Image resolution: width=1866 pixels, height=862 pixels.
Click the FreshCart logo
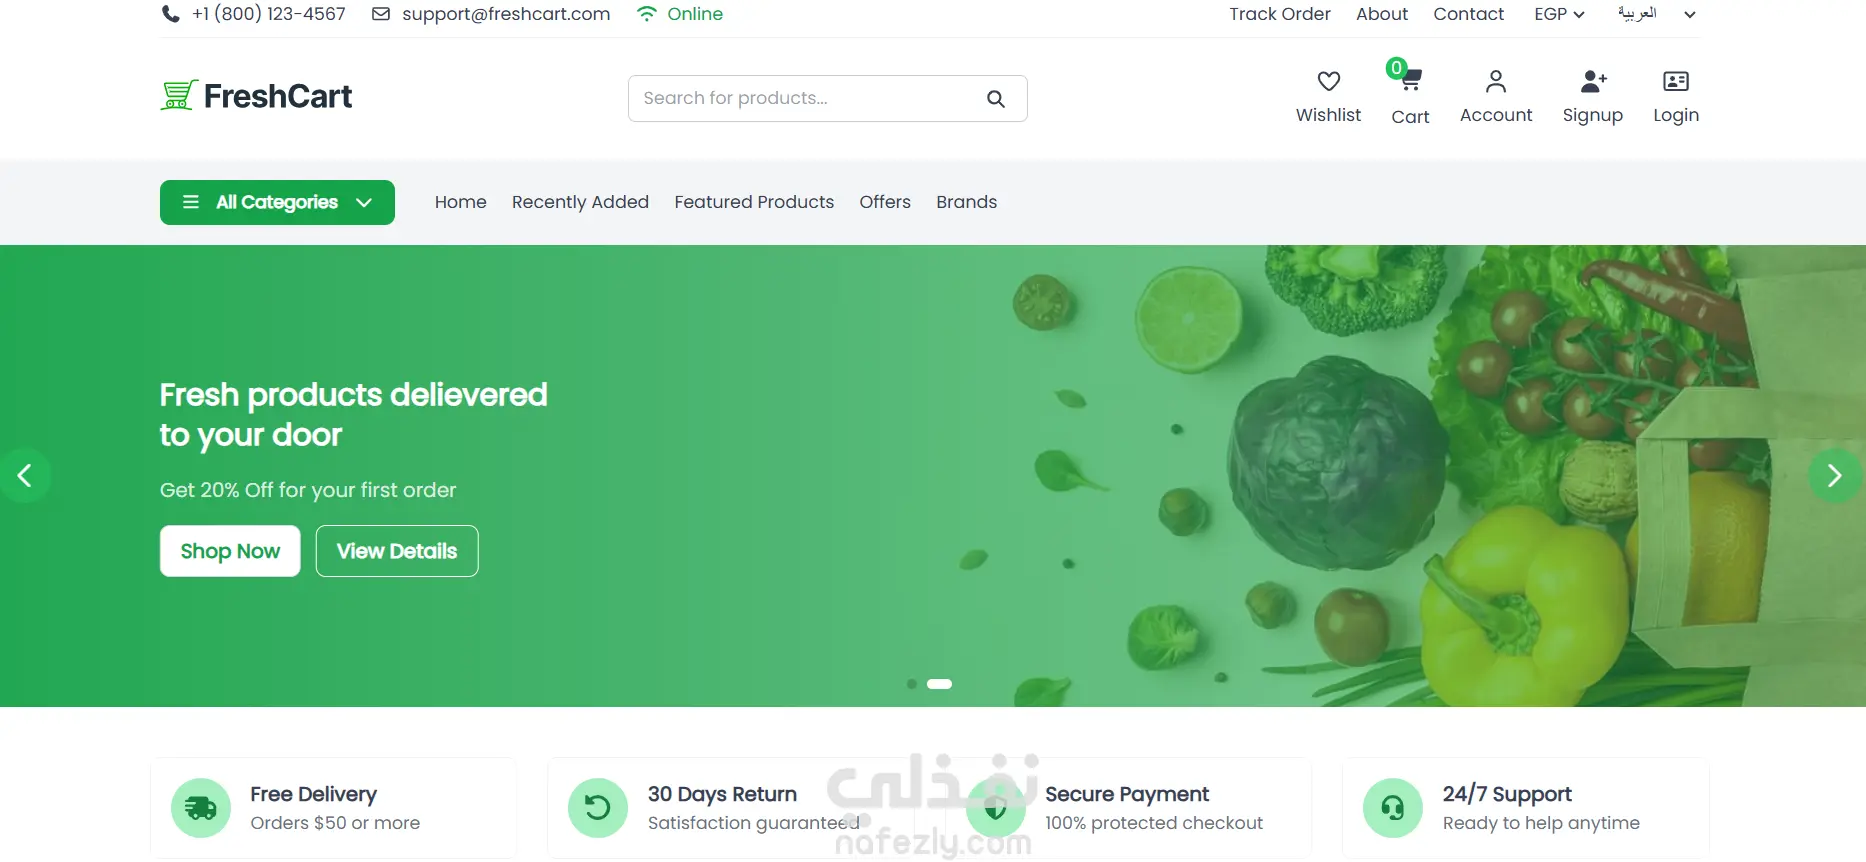(256, 96)
